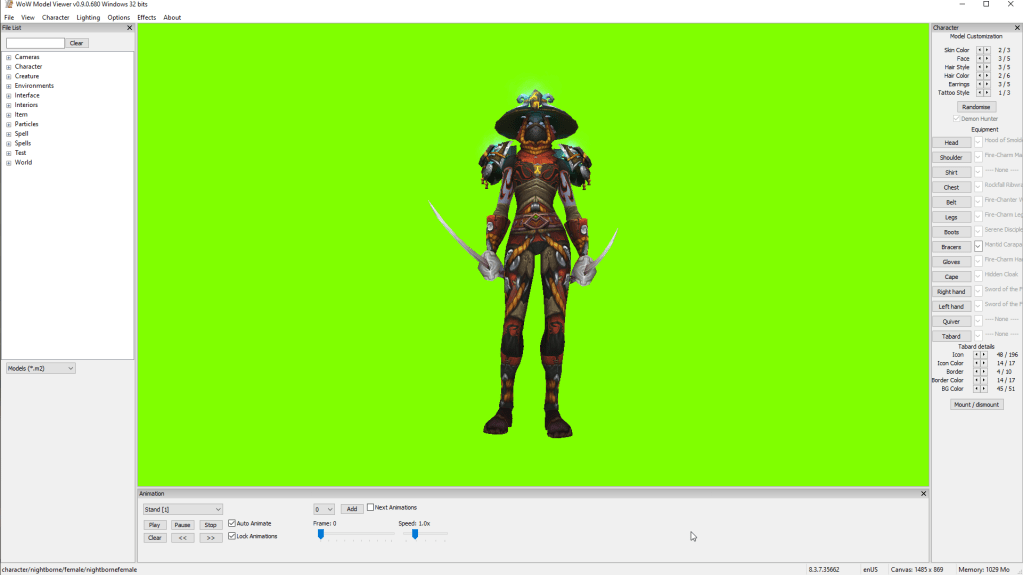Stop the animation playback

pos(210,525)
